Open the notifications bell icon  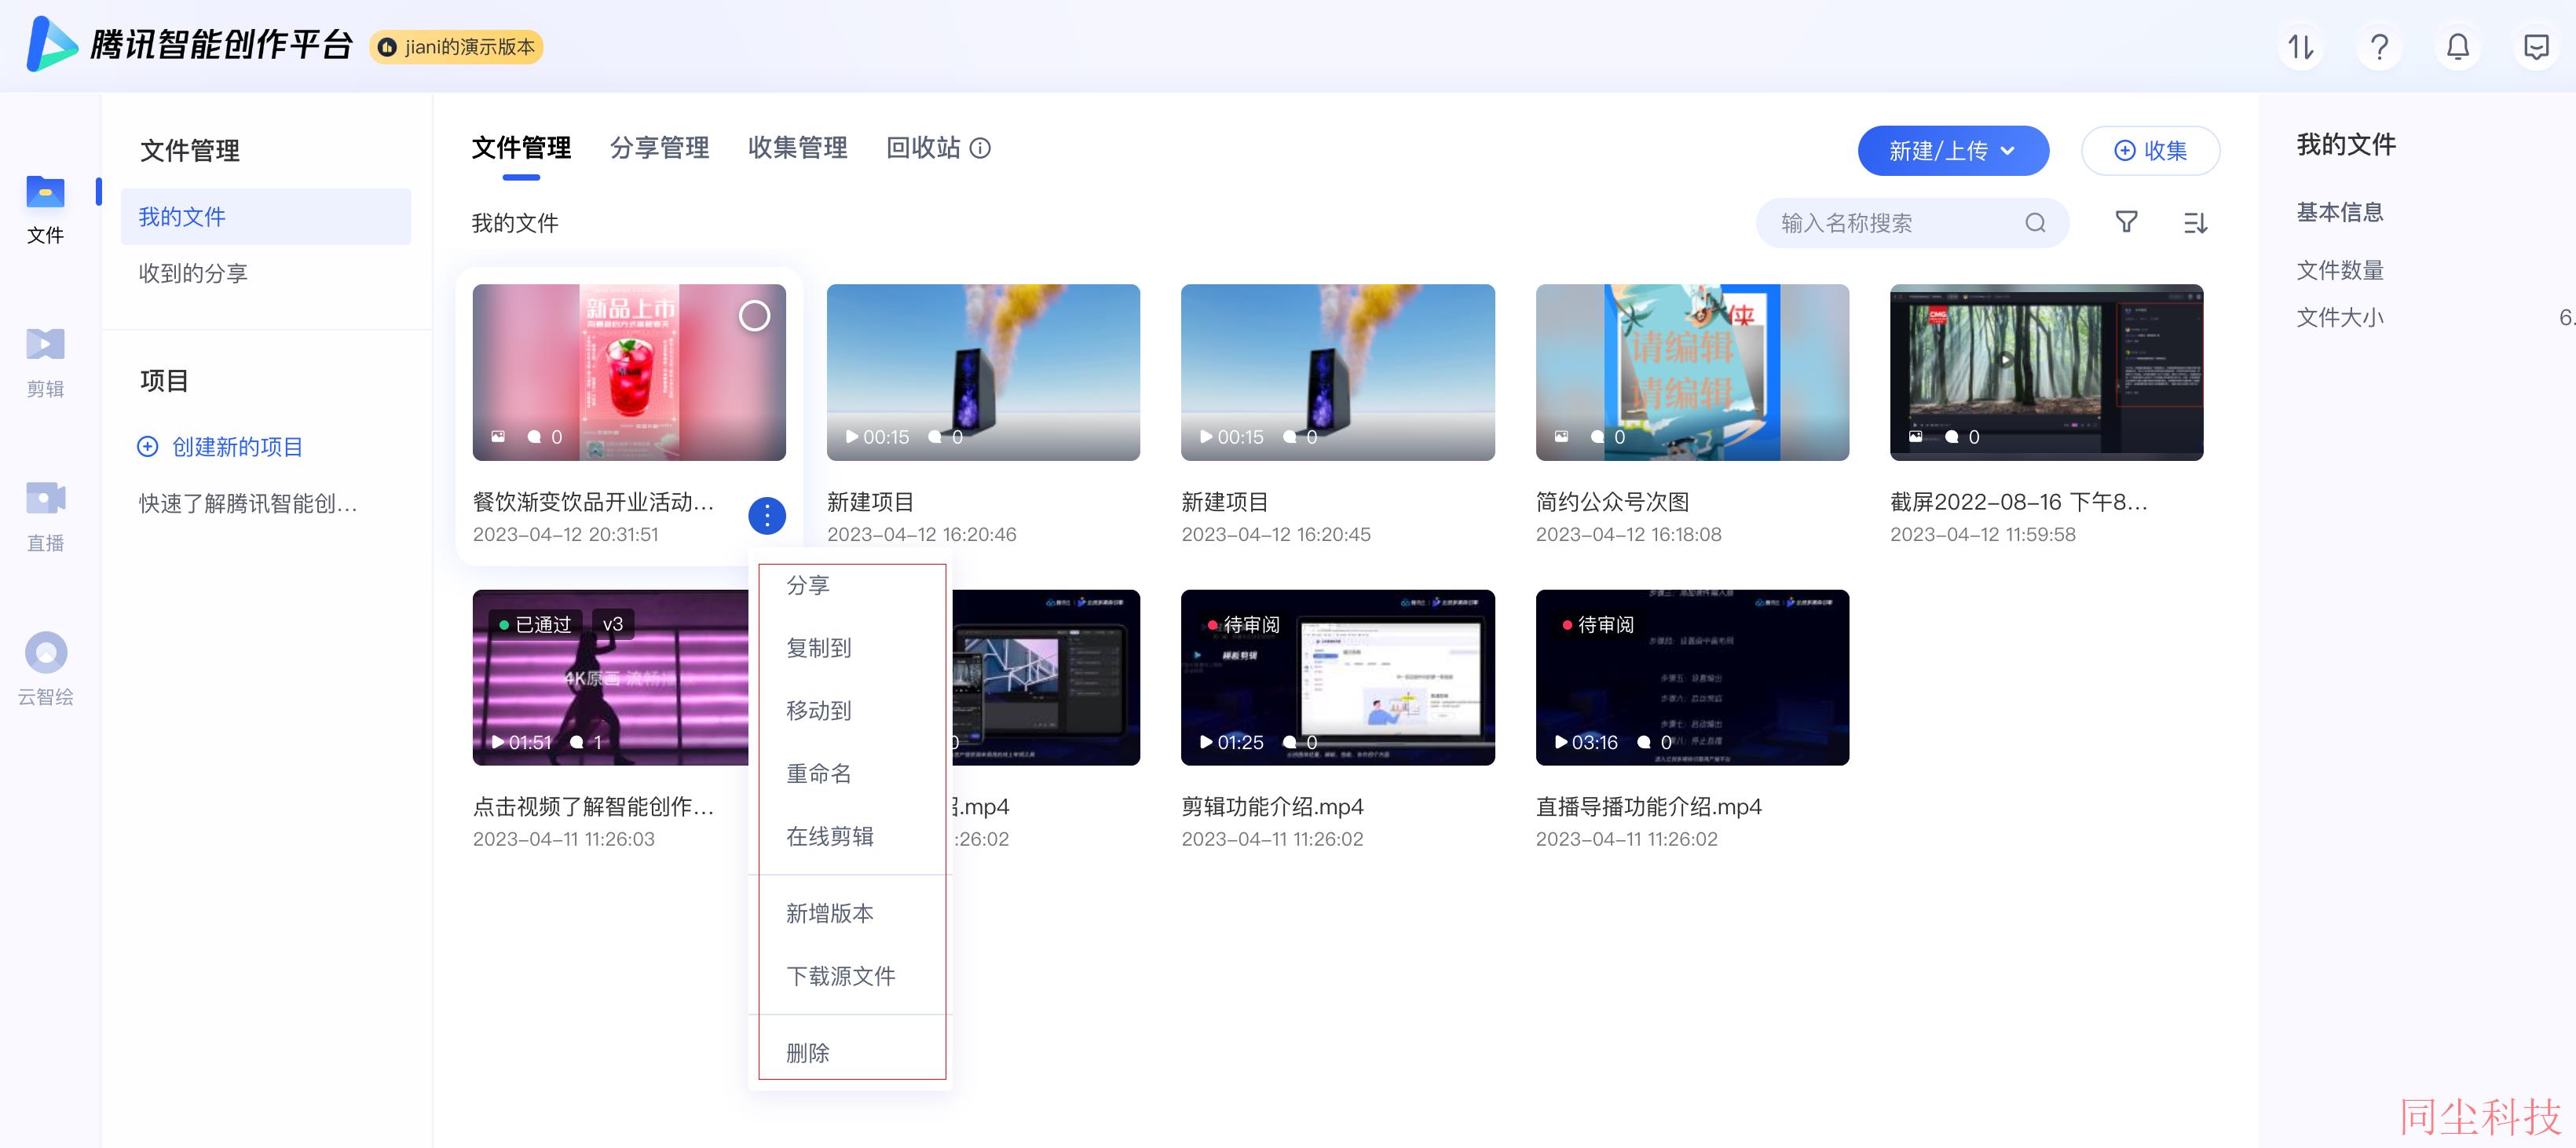point(2458,47)
